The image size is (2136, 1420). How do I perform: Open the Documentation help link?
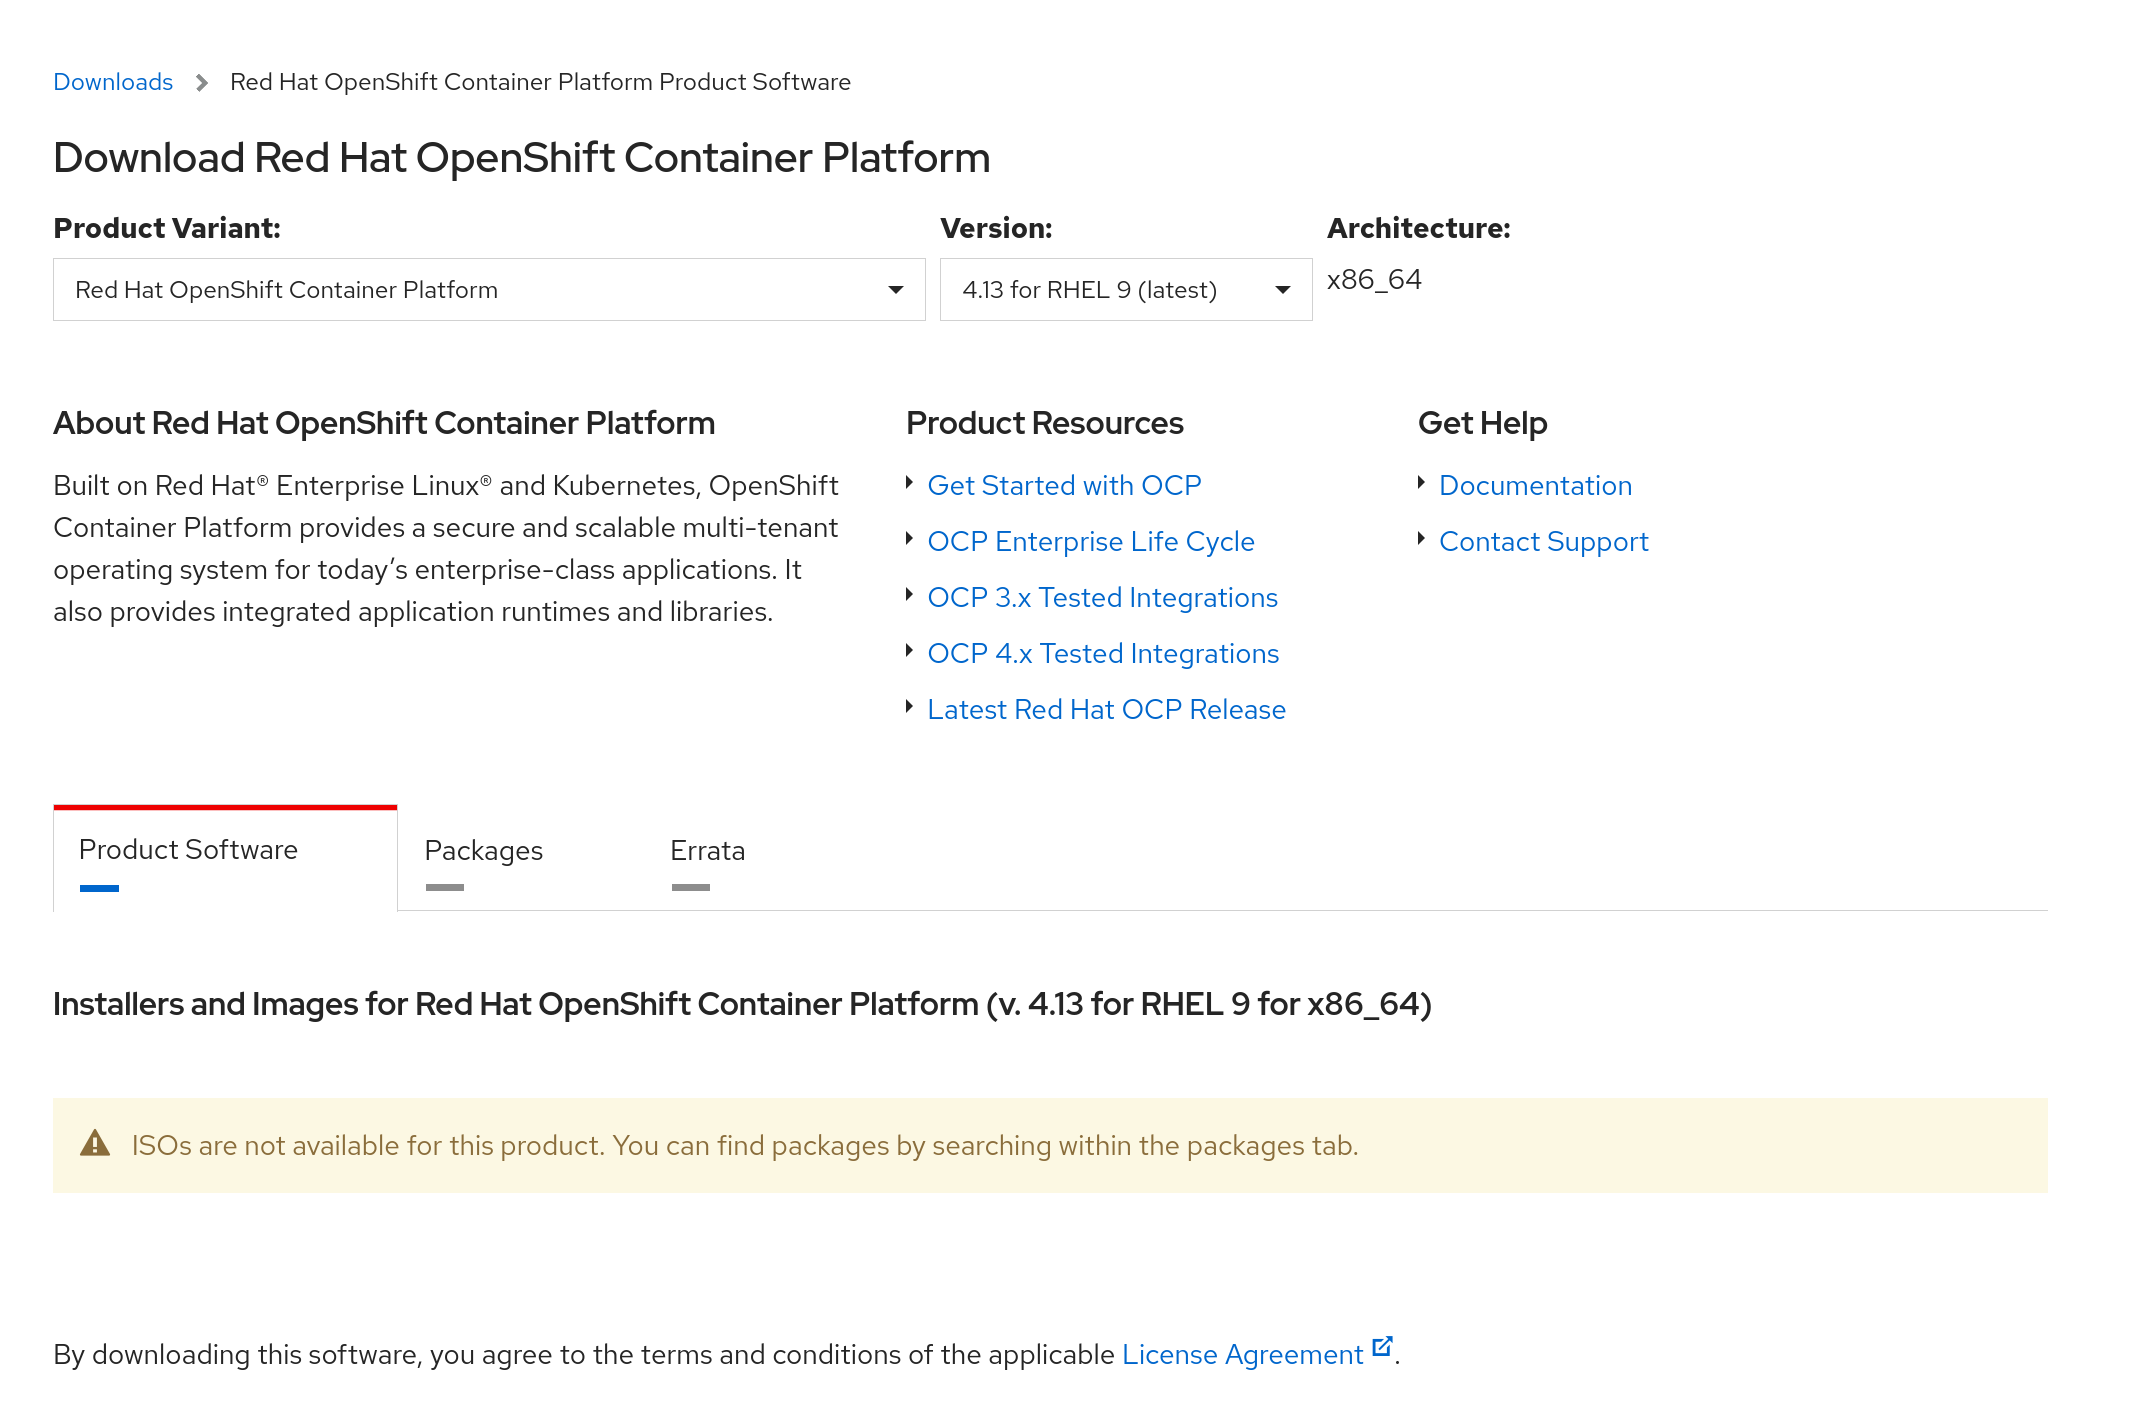coord(1535,486)
